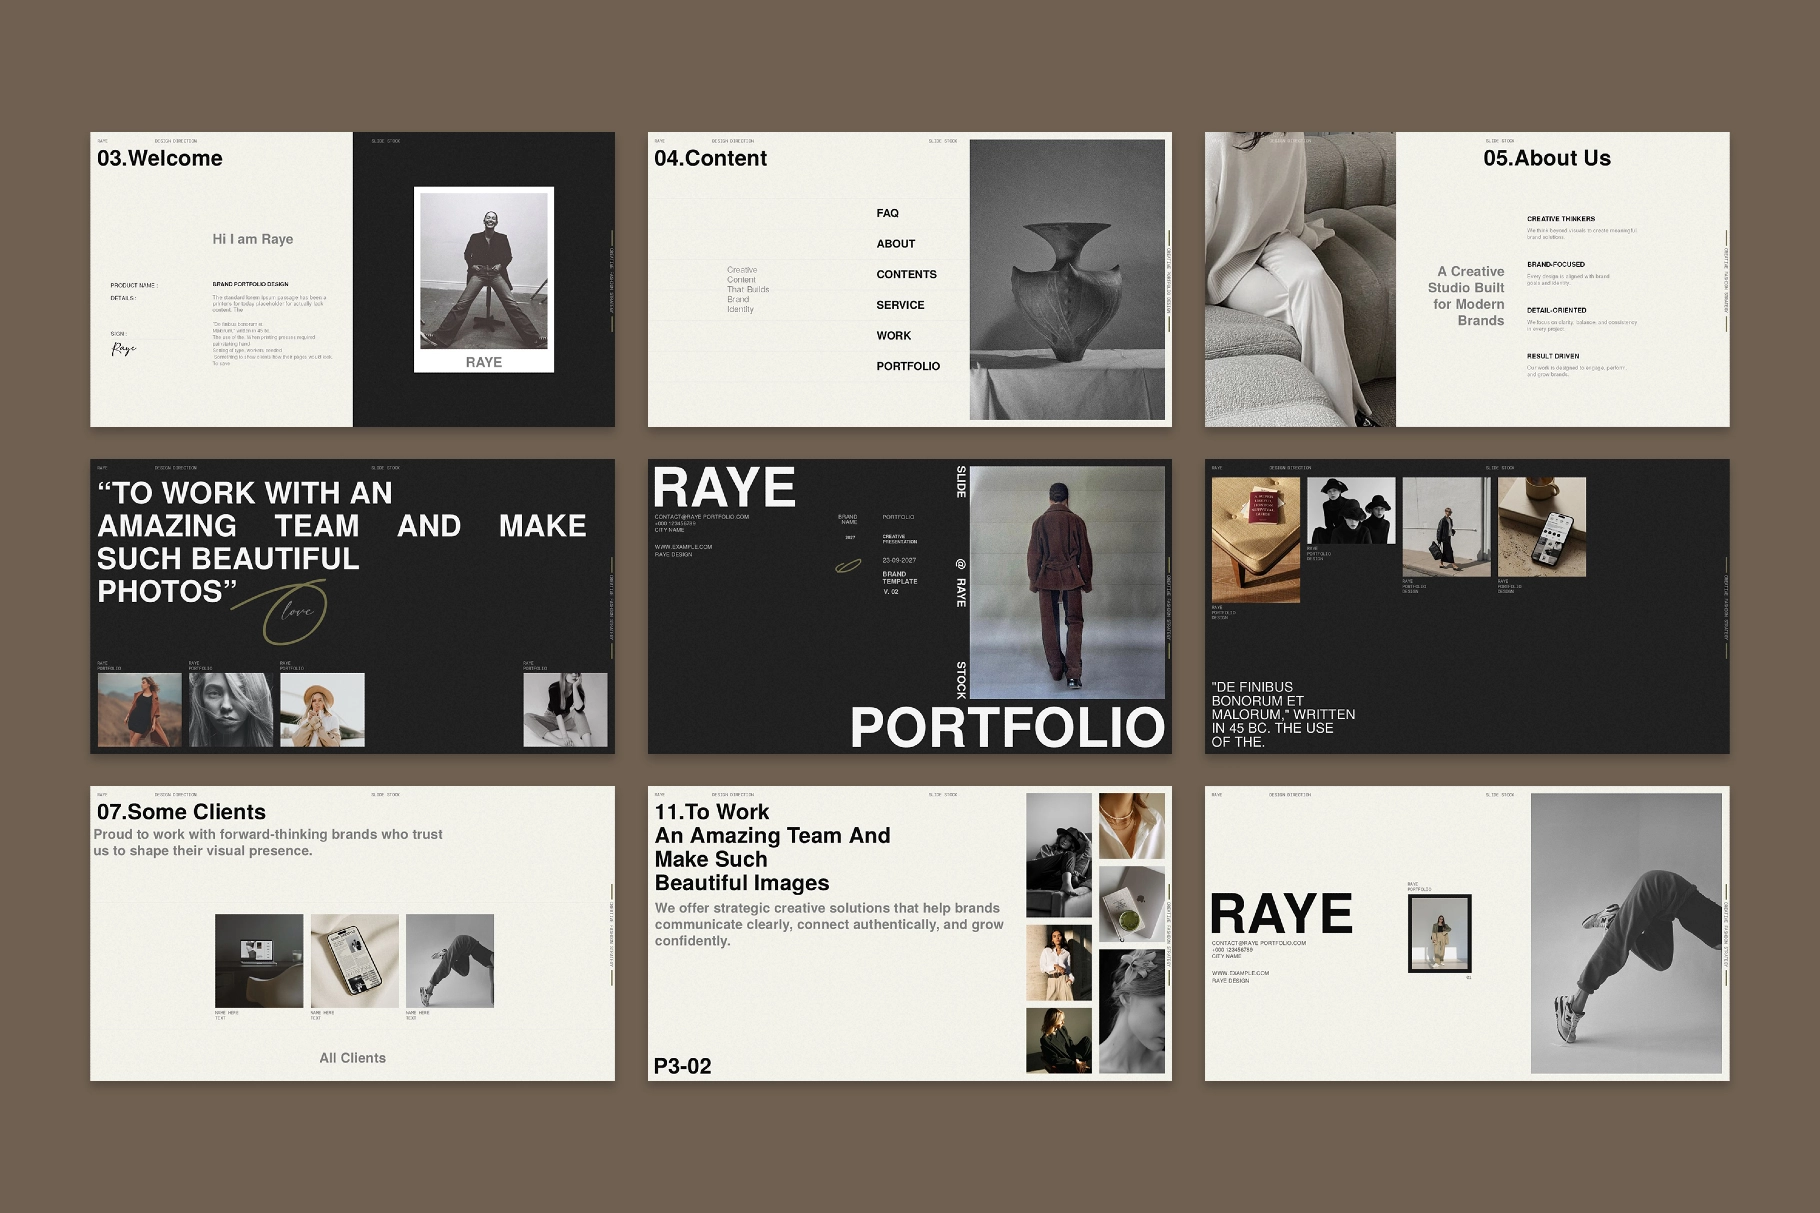
Task: Click the All Clients link on the Some Clients slide
Action: (x=352, y=1058)
